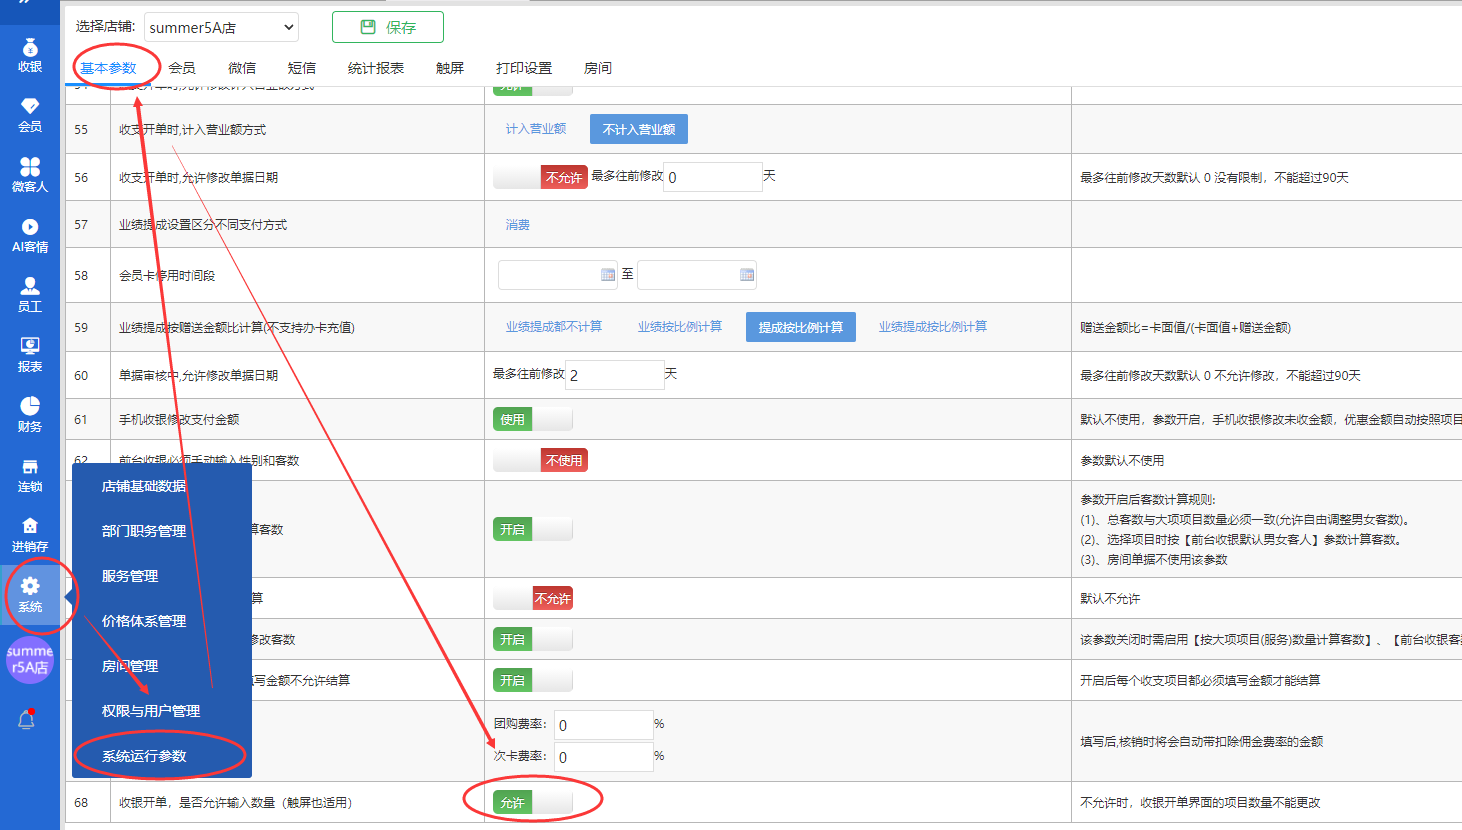Open the notification bell icon
The height and width of the screenshot is (830, 1462).
coord(27,718)
